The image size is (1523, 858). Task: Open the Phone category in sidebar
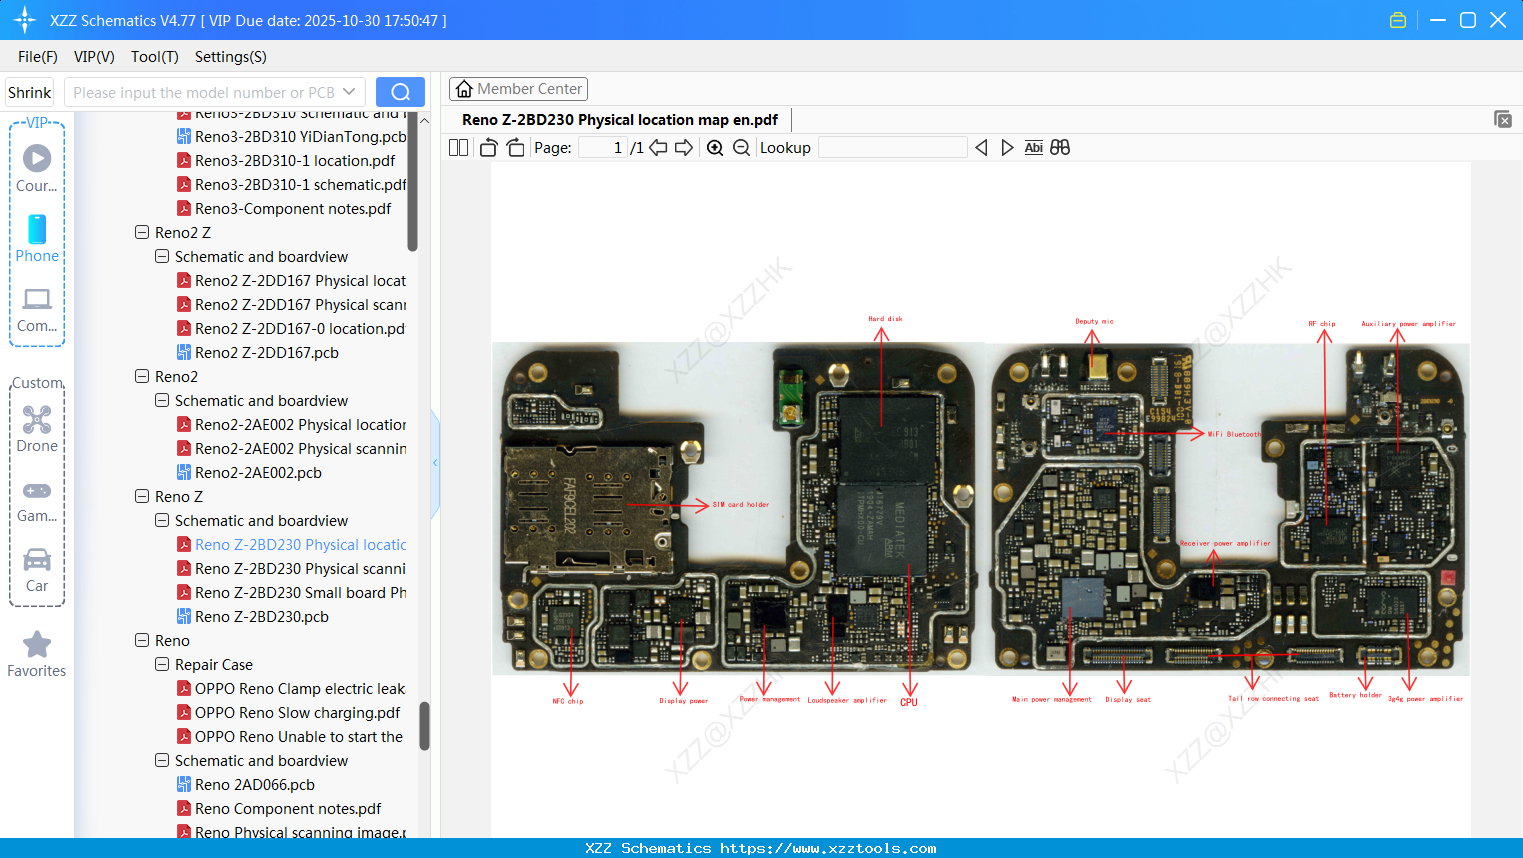coord(37,238)
